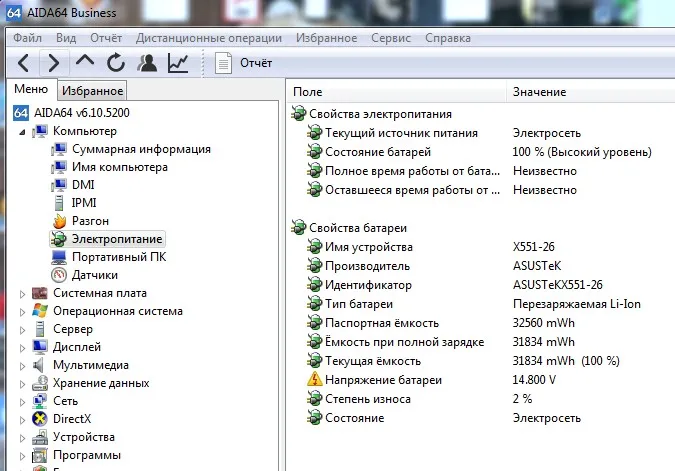Select the Паспортная ёмкость row

pyautogui.click(x=481, y=323)
